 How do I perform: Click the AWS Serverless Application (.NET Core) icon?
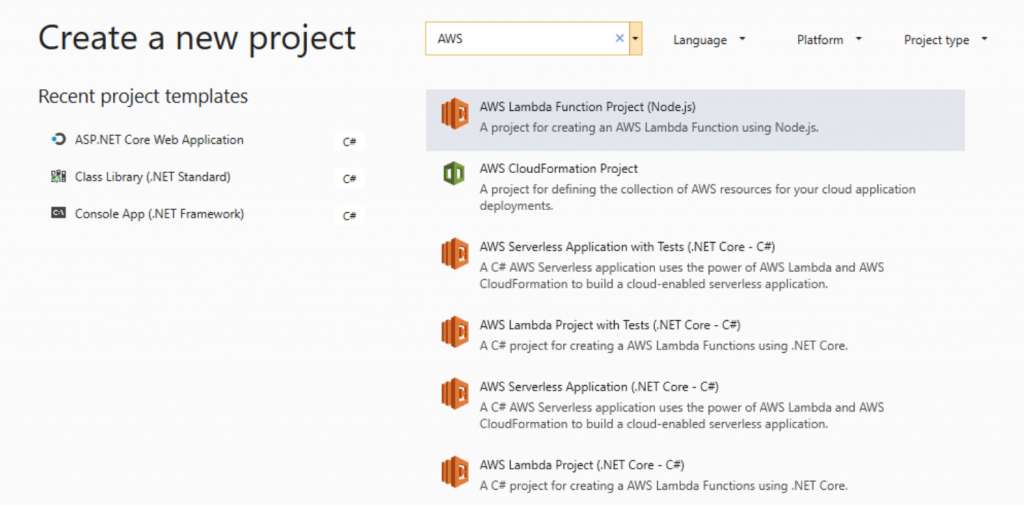click(x=455, y=393)
